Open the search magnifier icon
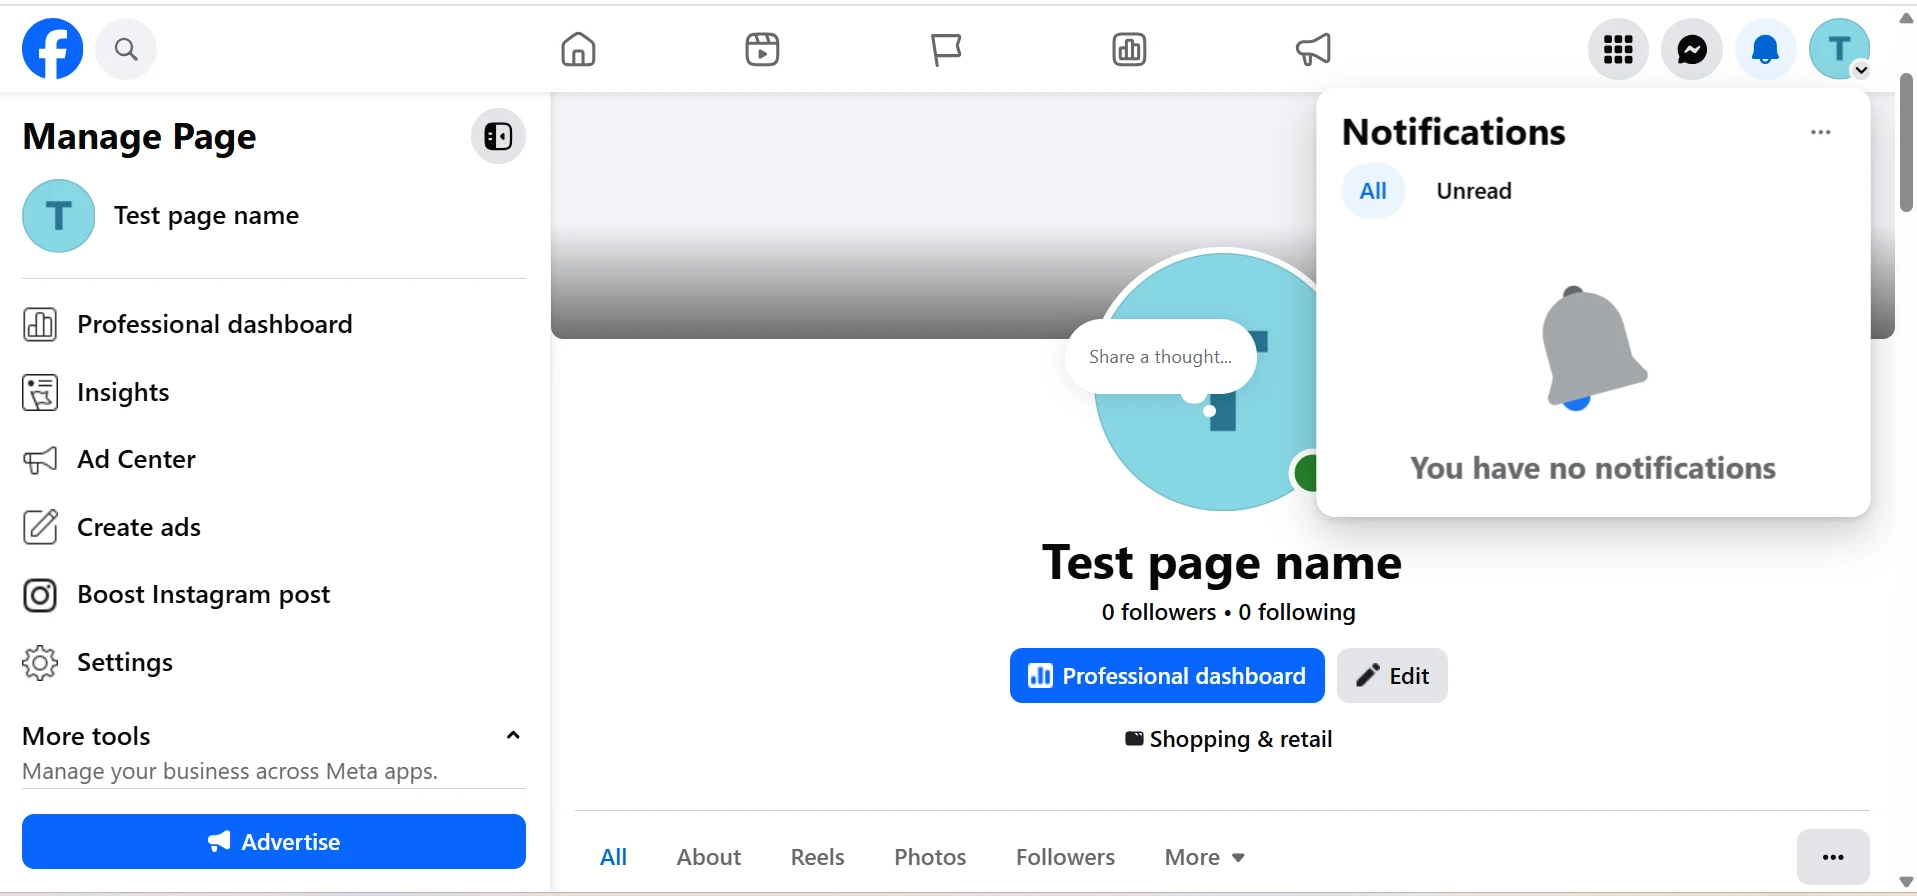Image resolution: width=1917 pixels, height=896 pixels. tap(126, 49)
